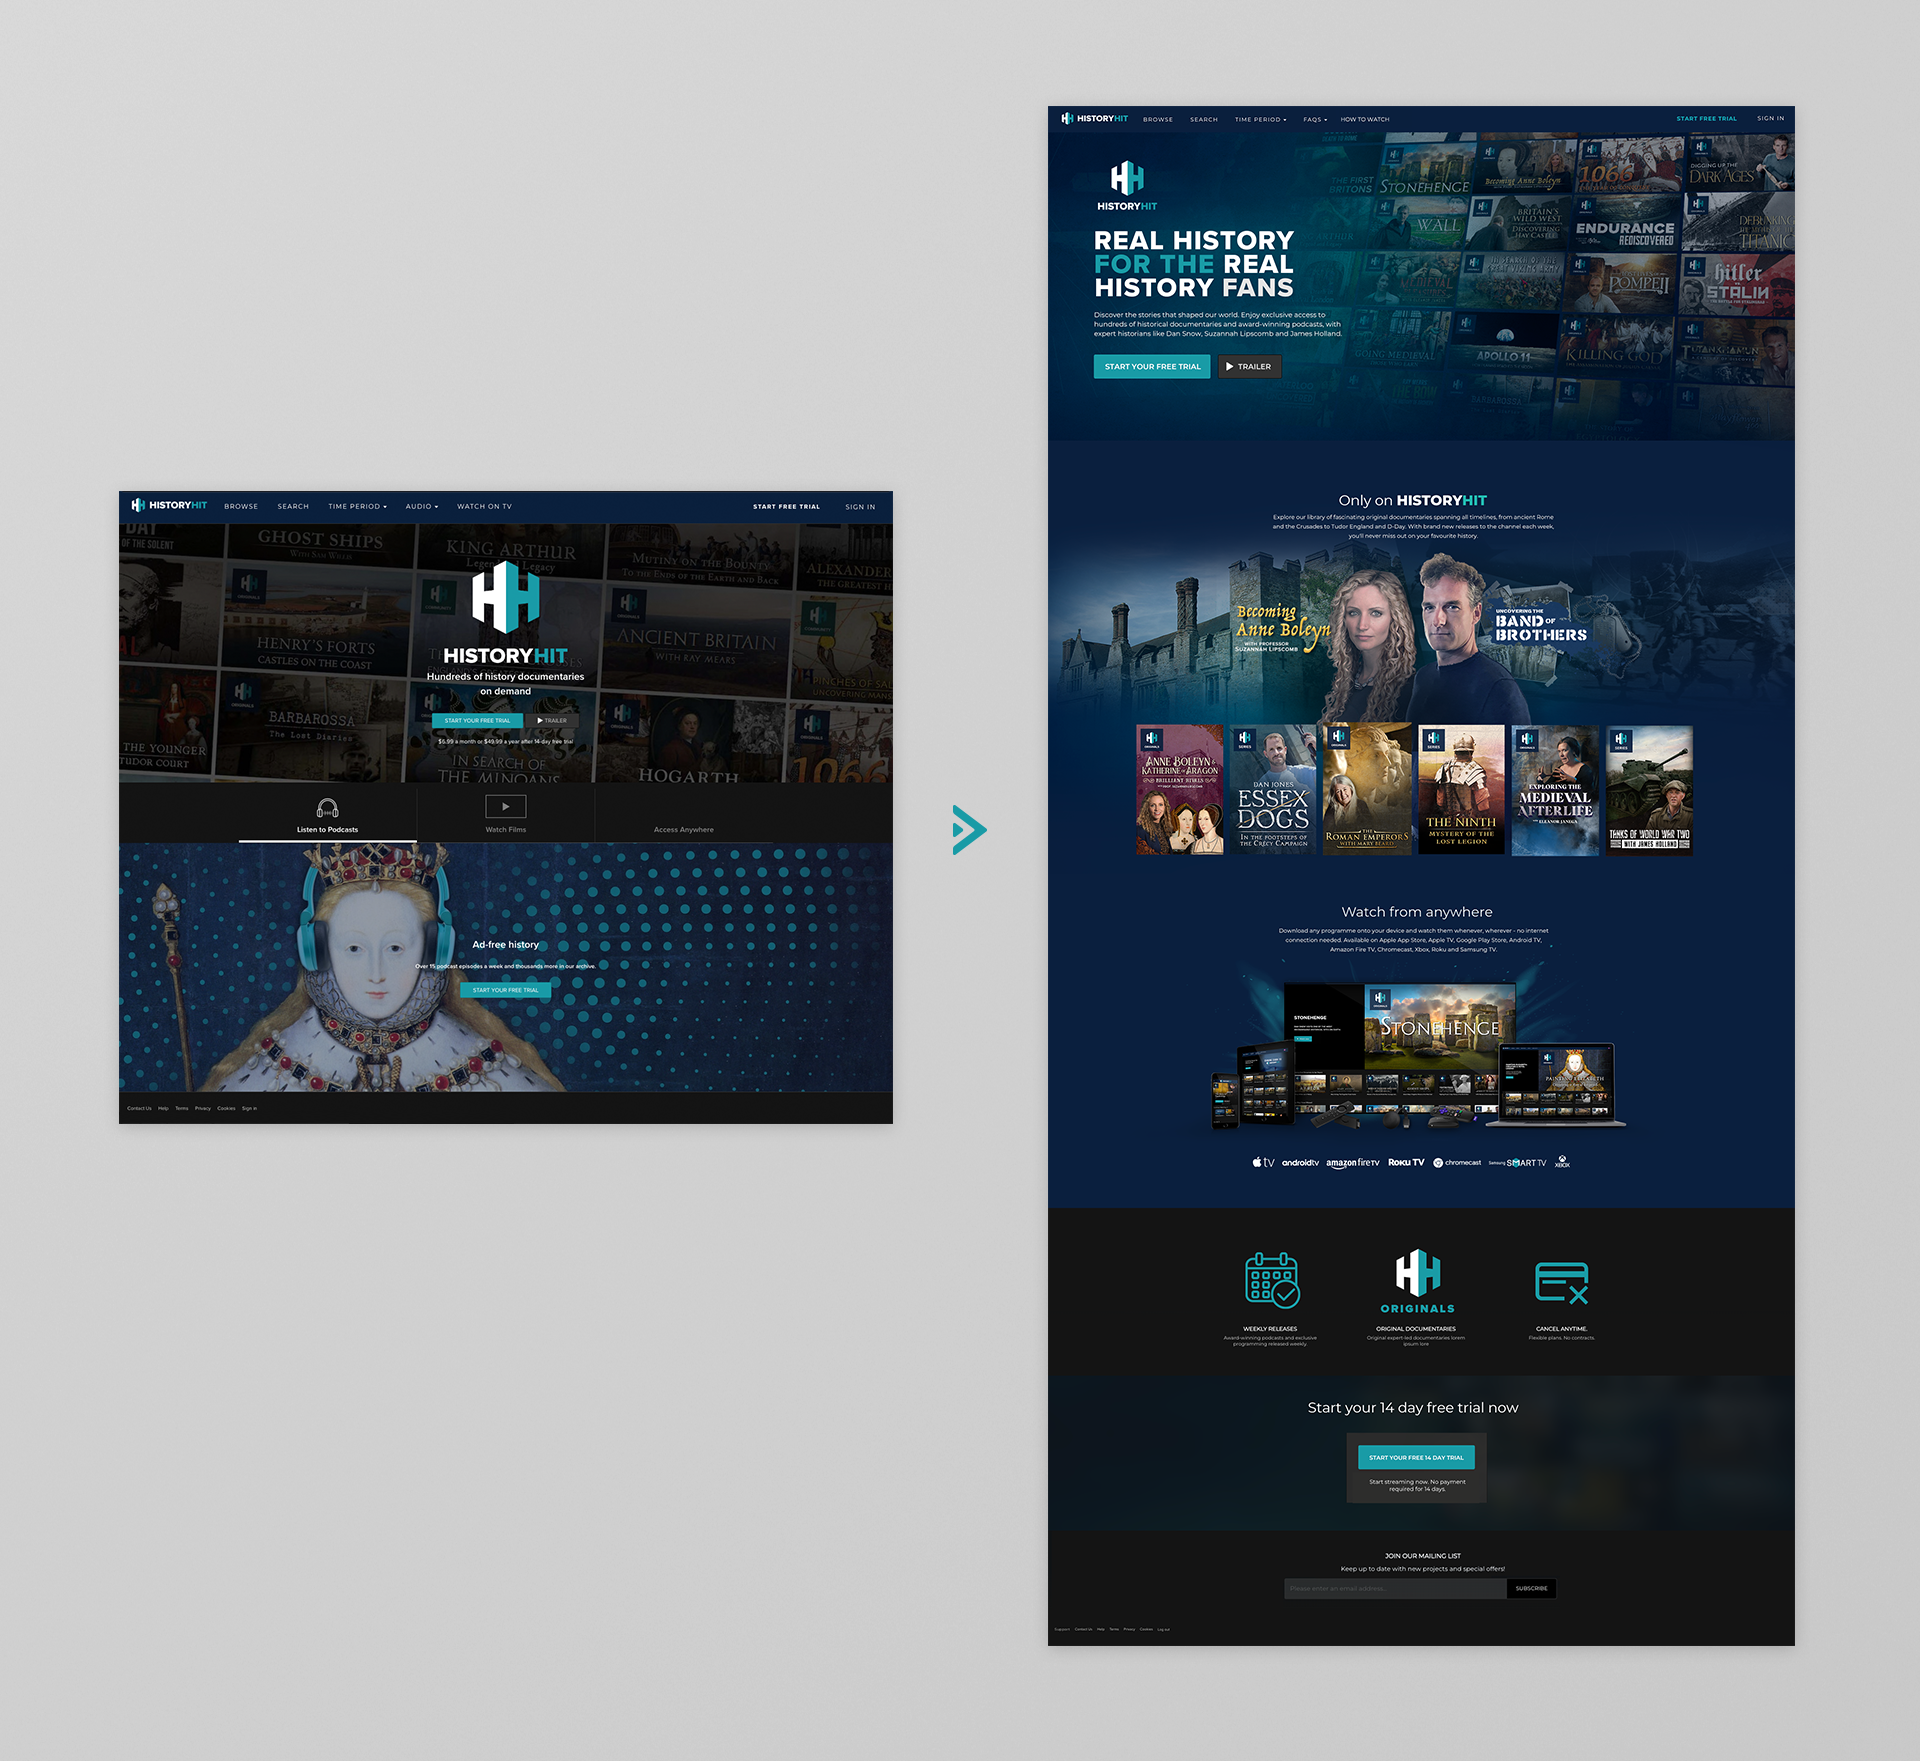Open Time Period dropdown in right page navbar

[1260, 119]
